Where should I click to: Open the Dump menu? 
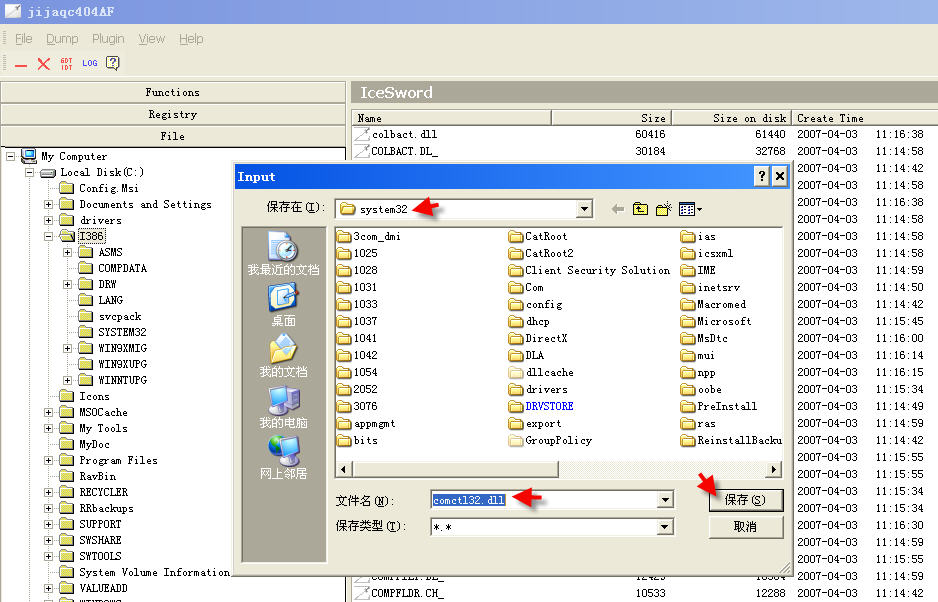coord(62,39)
